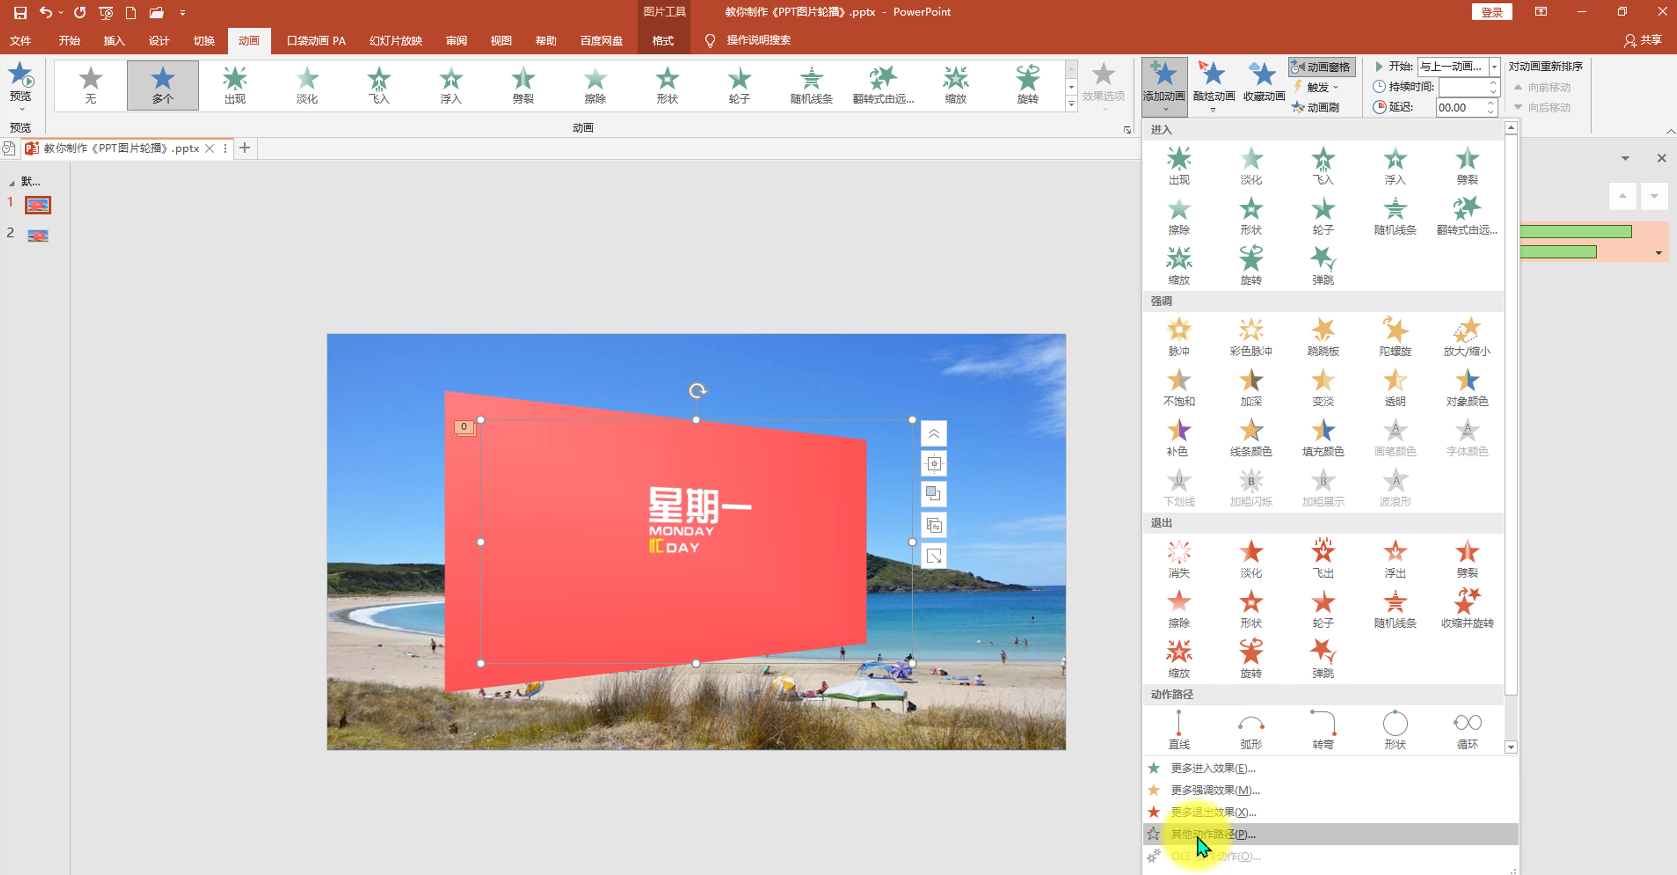Image resolution: width=1677 pixels, height=875 pixels.
Task: Pick 直线 motion path
Action: coord(1179,730)
